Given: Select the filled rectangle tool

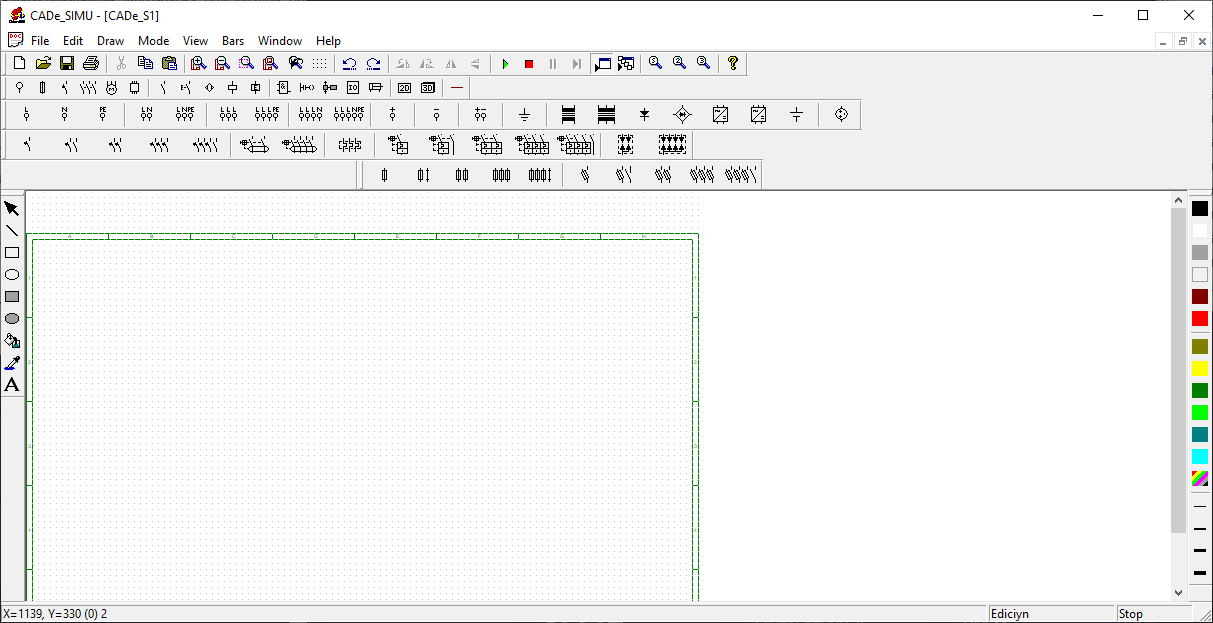Looking at the screenshot, I should (x=12, y=297).
